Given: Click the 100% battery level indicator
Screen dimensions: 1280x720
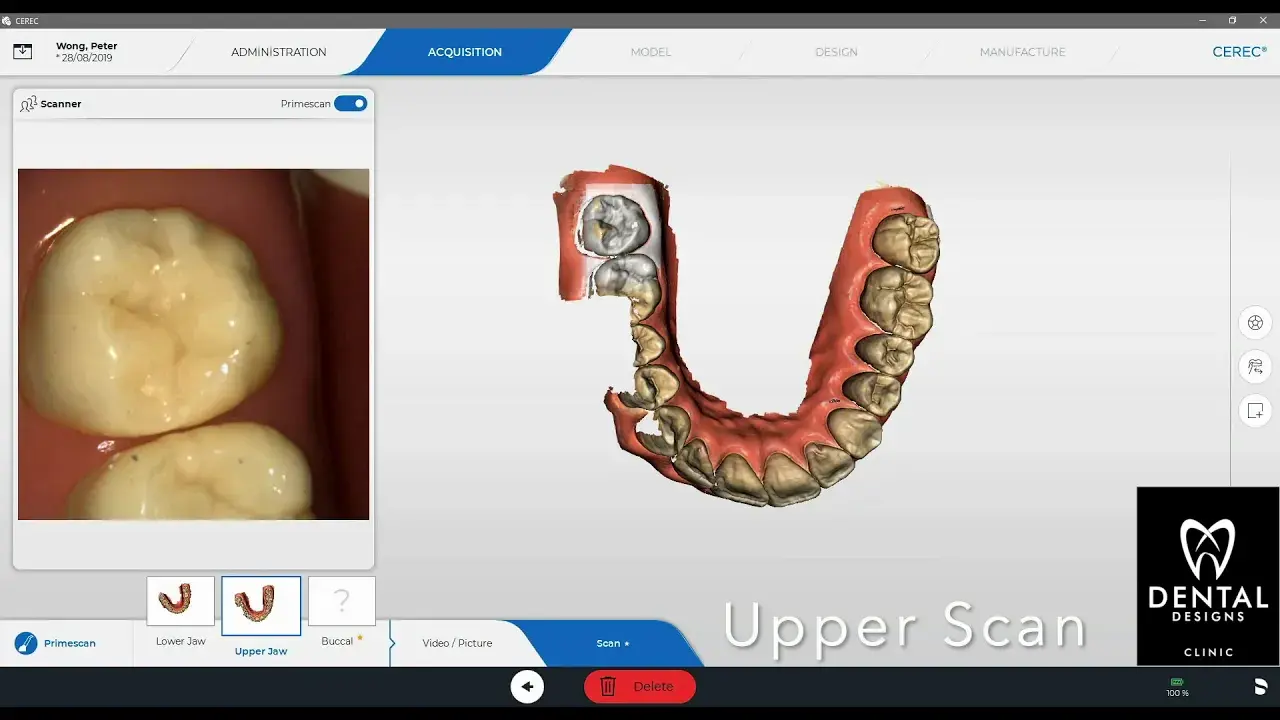Looking at the screenshot, I should (1177, 687).
